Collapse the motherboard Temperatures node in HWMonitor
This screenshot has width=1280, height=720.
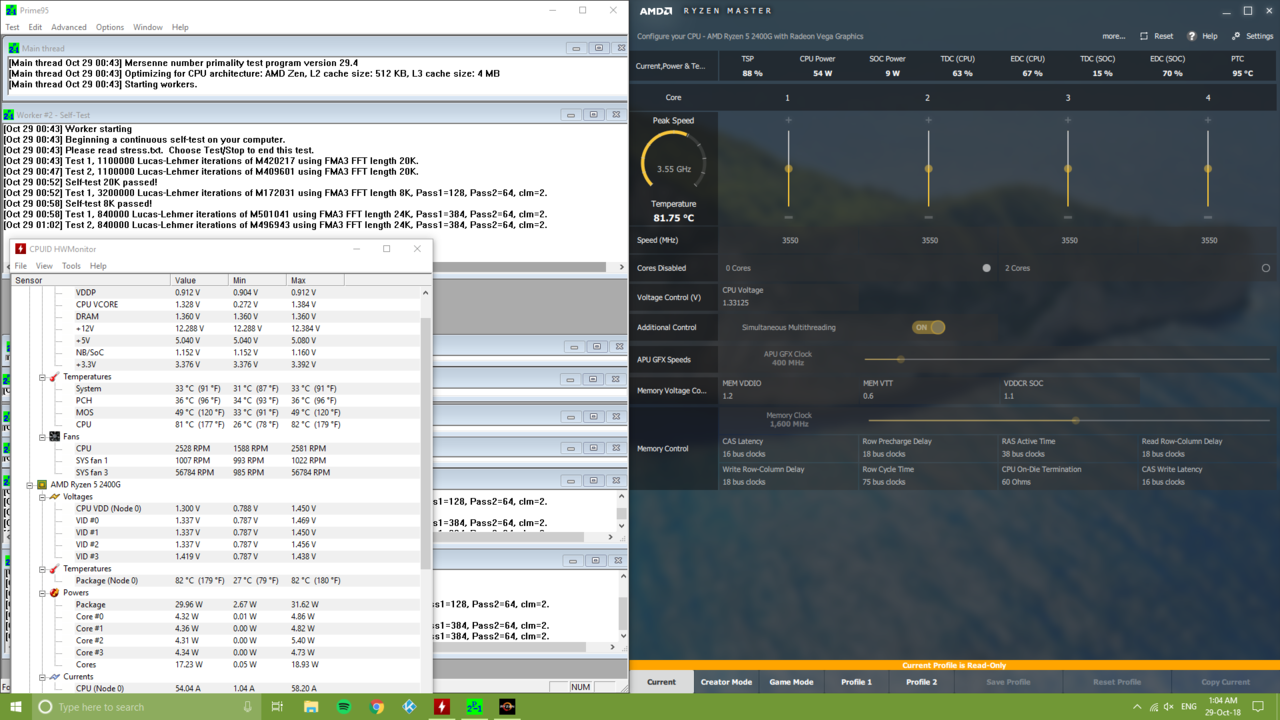[x=42, y=377]
